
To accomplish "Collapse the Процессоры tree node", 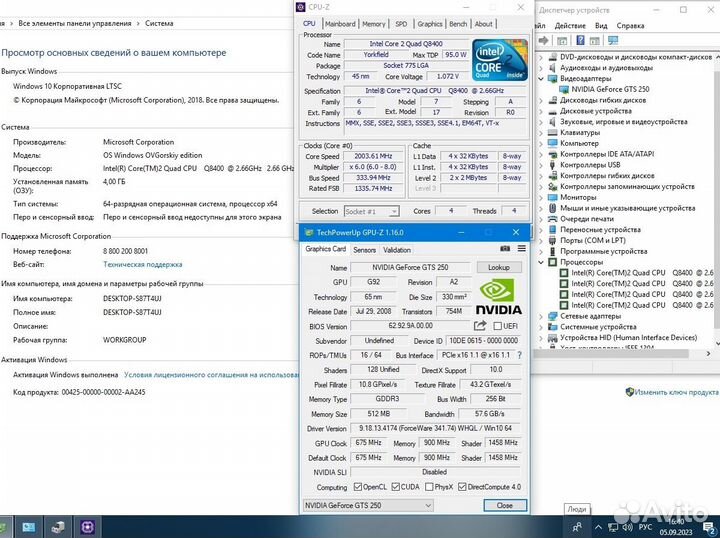I will (541, 262).
